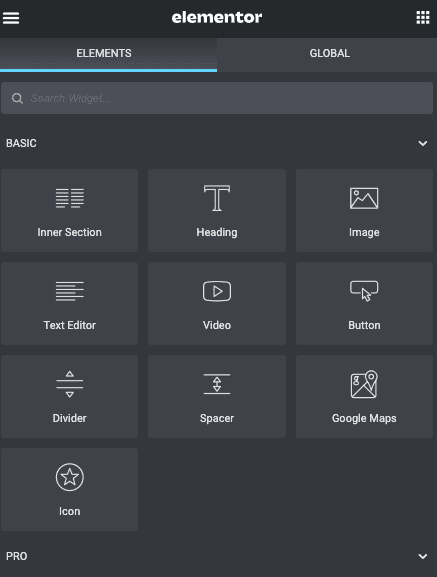The height and width of the screenshot is (577, 437).
Task: Open the hamburger menu
Action: click(x=11, y=18)
